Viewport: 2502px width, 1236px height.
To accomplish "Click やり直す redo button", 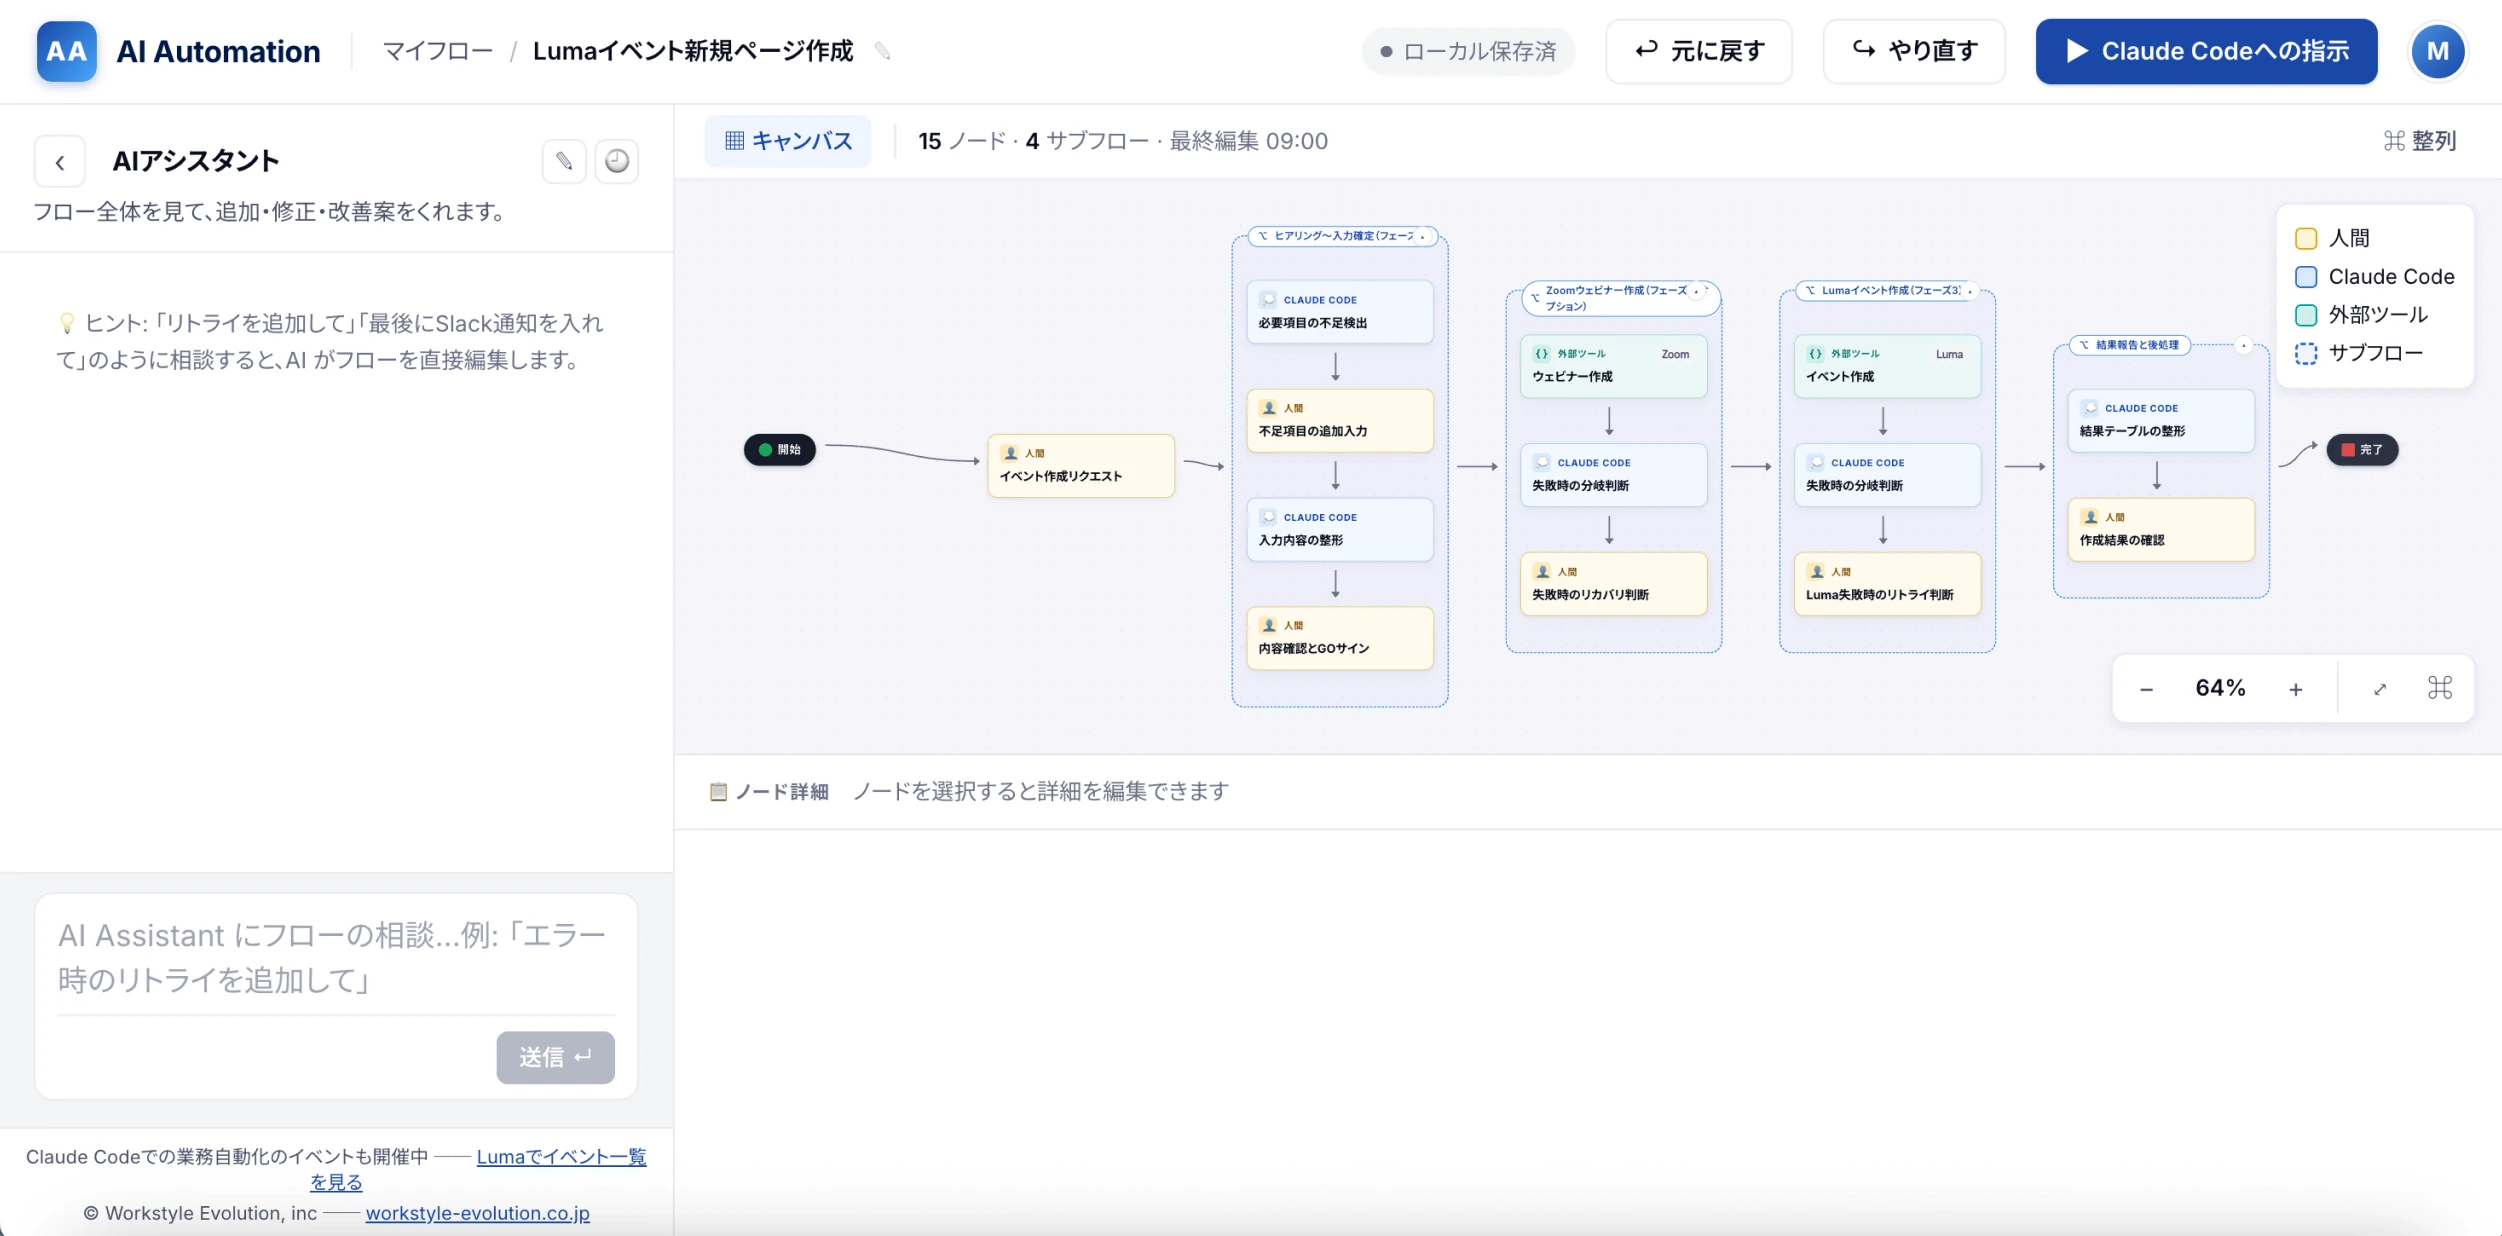I will pos(1914,51).
